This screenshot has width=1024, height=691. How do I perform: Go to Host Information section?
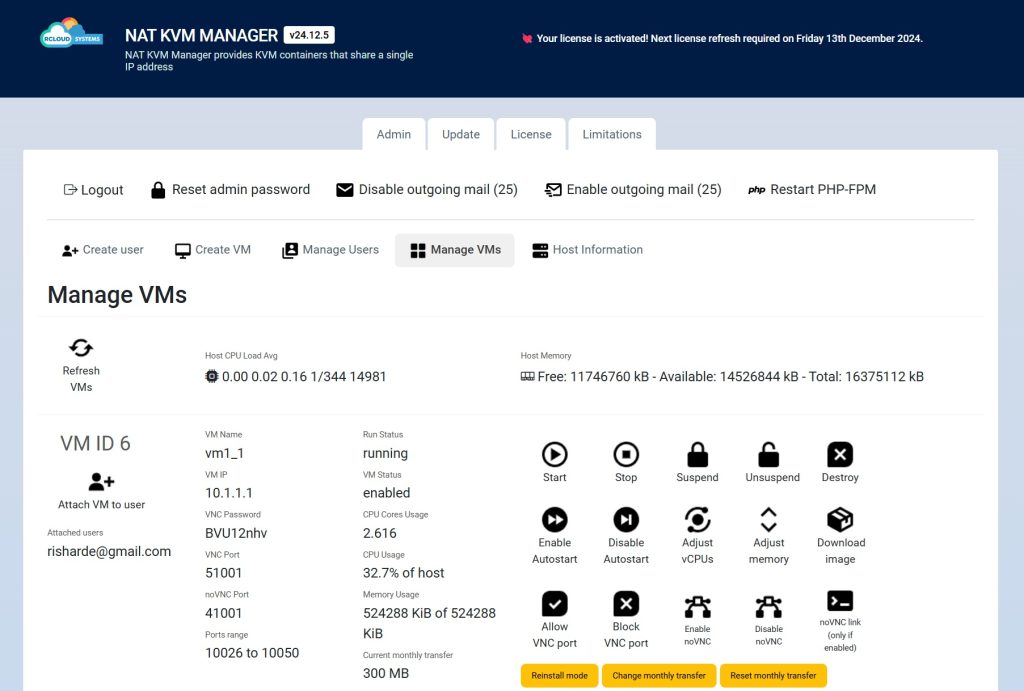point(587,249)
